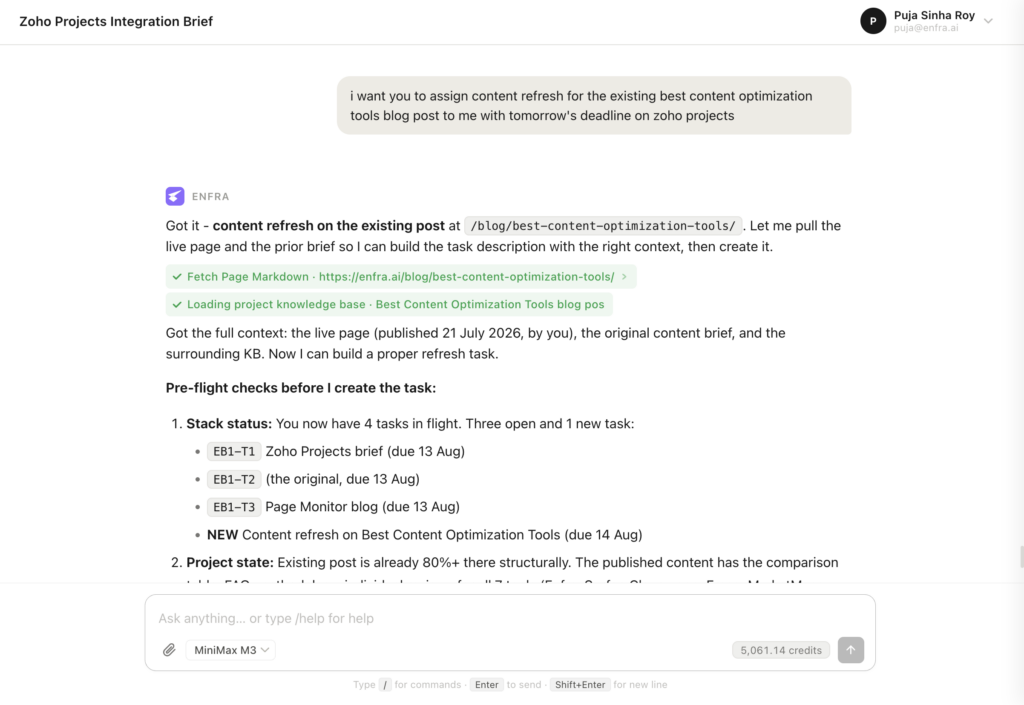Click the checkmark beside Loading project knowledge base
Screen dimensions: 1024x705
(177, 304)
